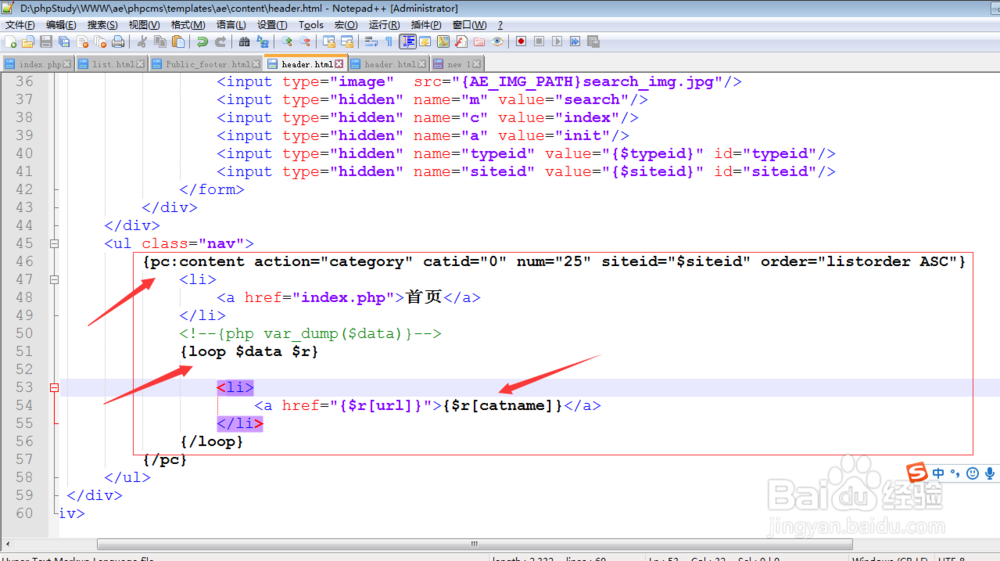
Task: Switch to the Public_footer.html tab
Action: 208,64
